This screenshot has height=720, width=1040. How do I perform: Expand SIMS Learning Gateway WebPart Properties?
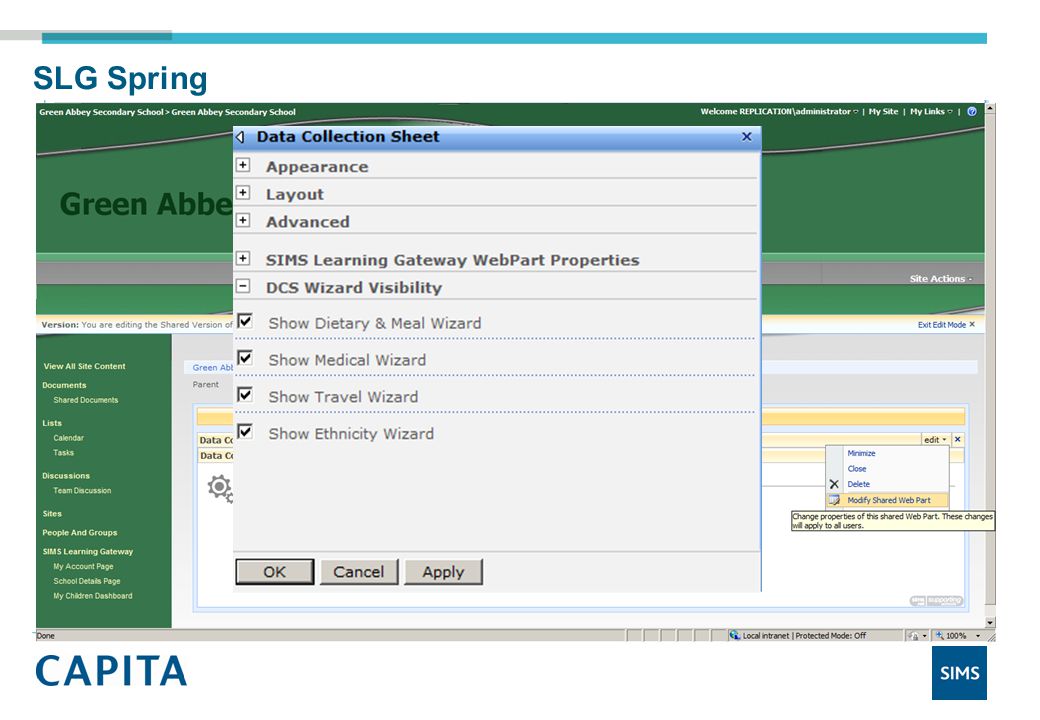pos(243,259)
